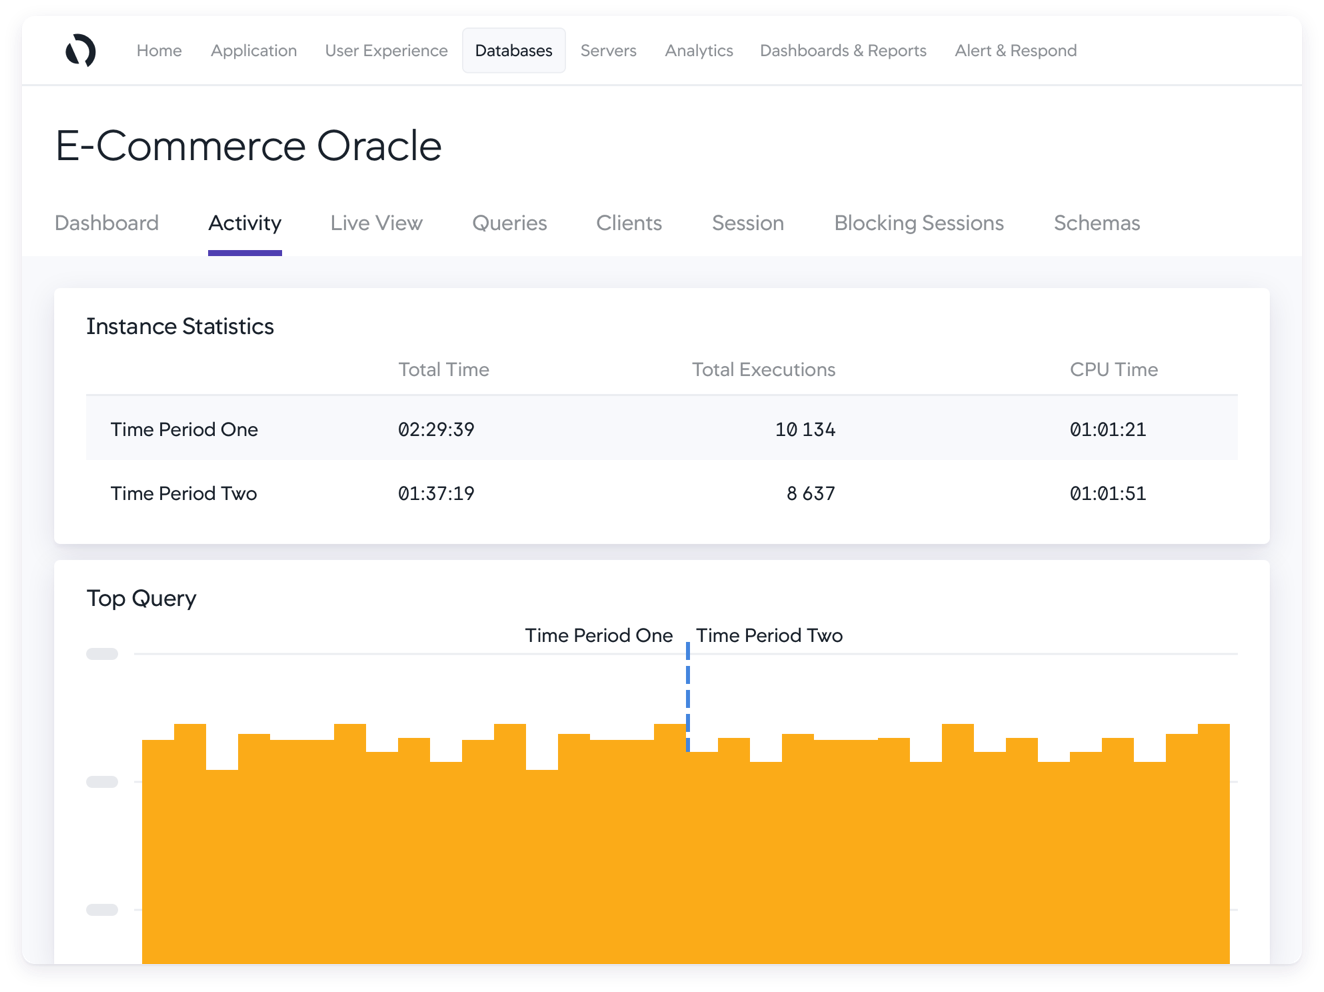Open the Home menu item
1324x992 pixels.
click(x=159, y=51)
